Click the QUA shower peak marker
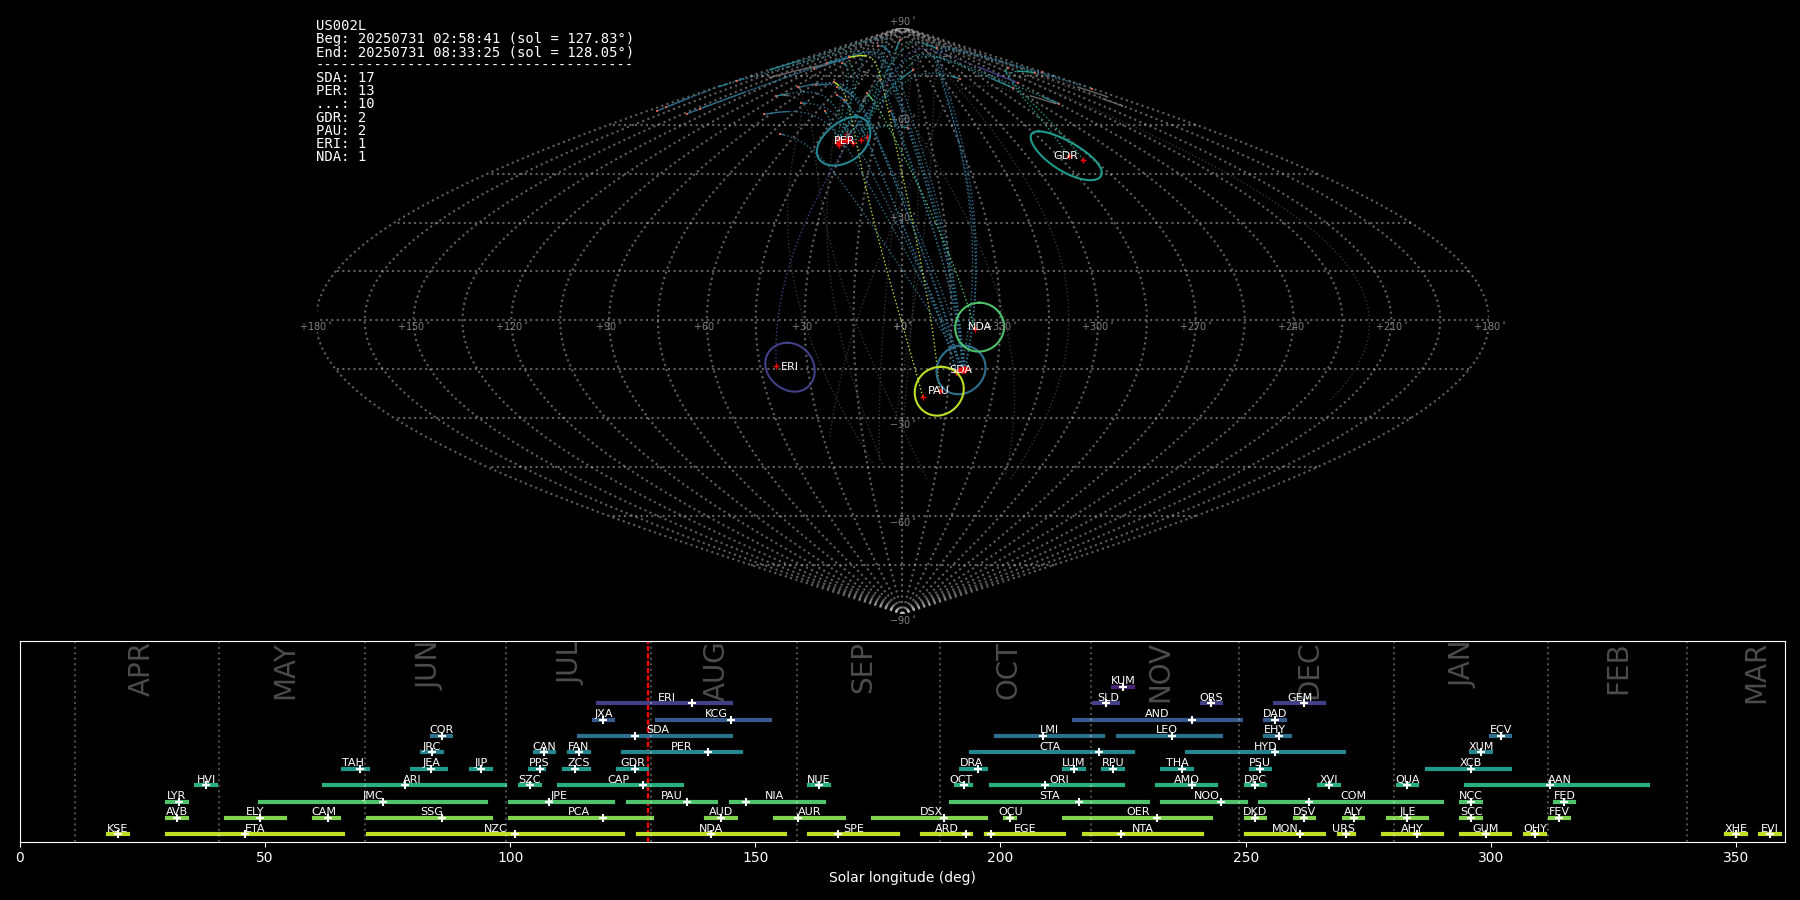This screenshot has width=1800, height=900. (1407, 785)
